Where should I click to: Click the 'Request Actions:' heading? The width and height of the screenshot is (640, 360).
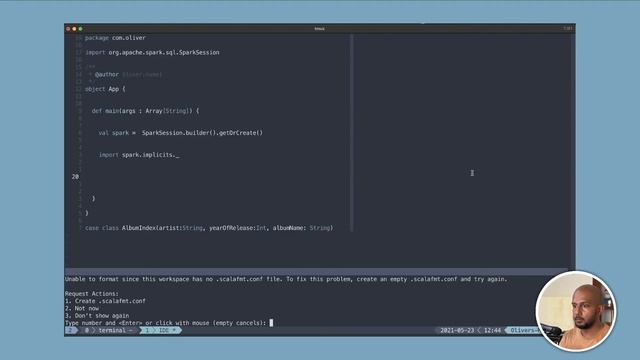92,293
